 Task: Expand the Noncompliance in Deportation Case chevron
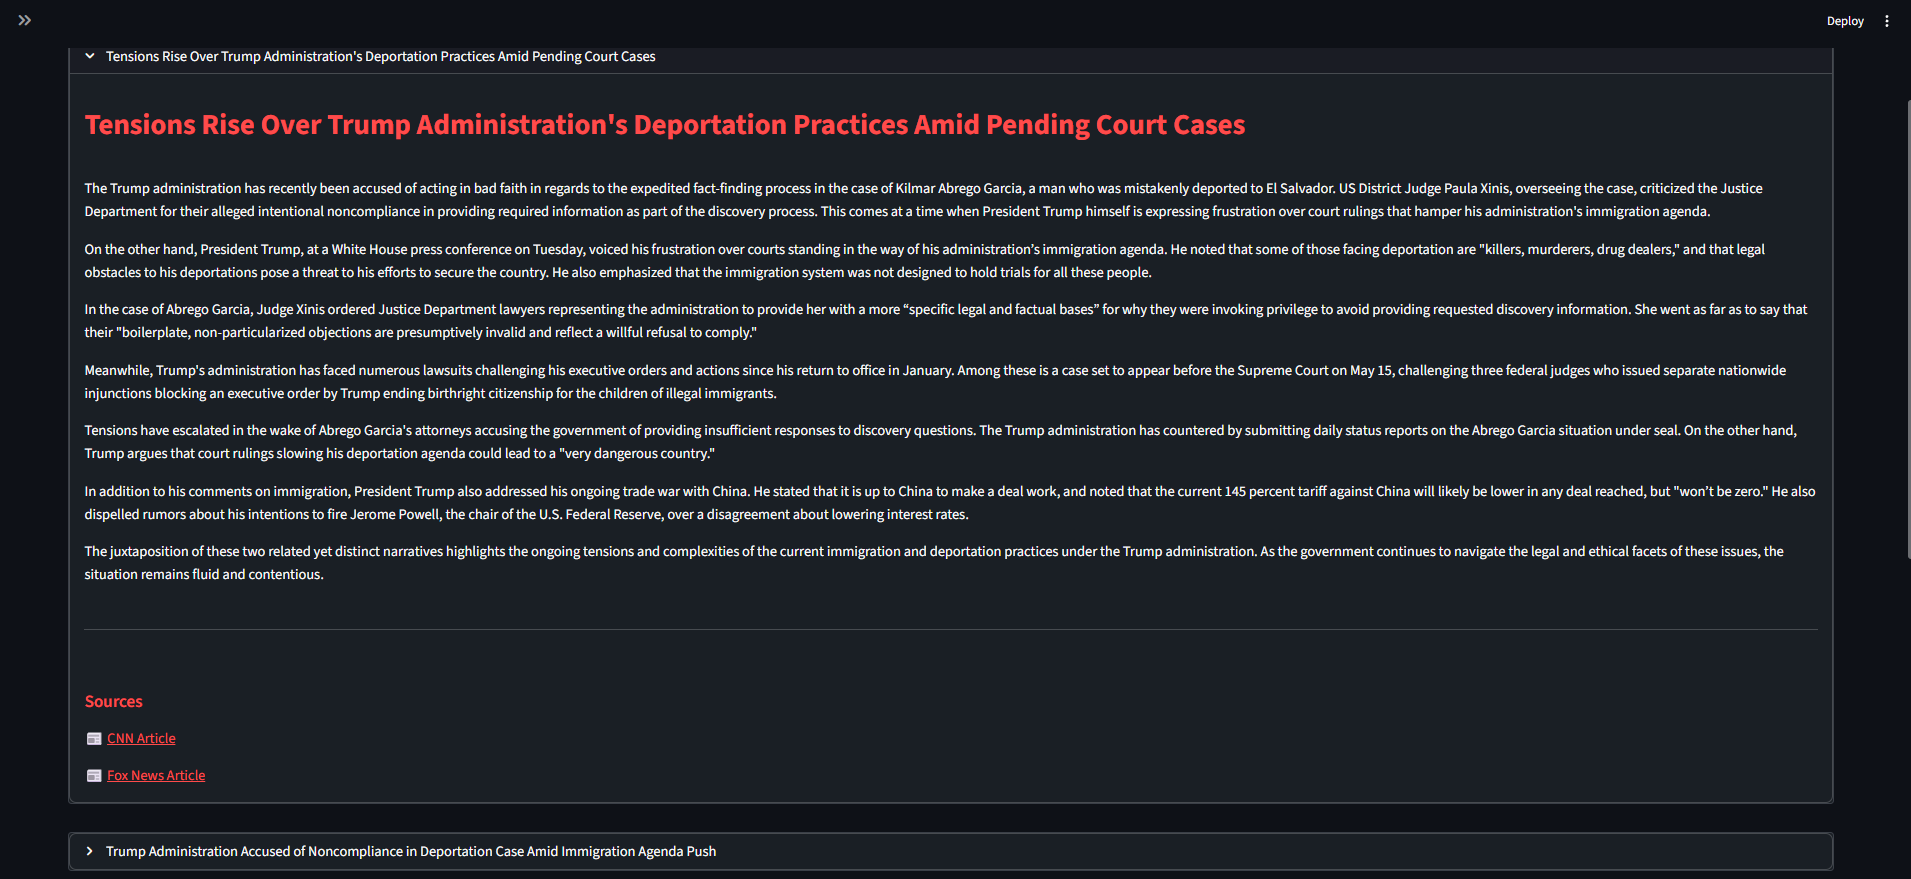[x=90, y=852]
